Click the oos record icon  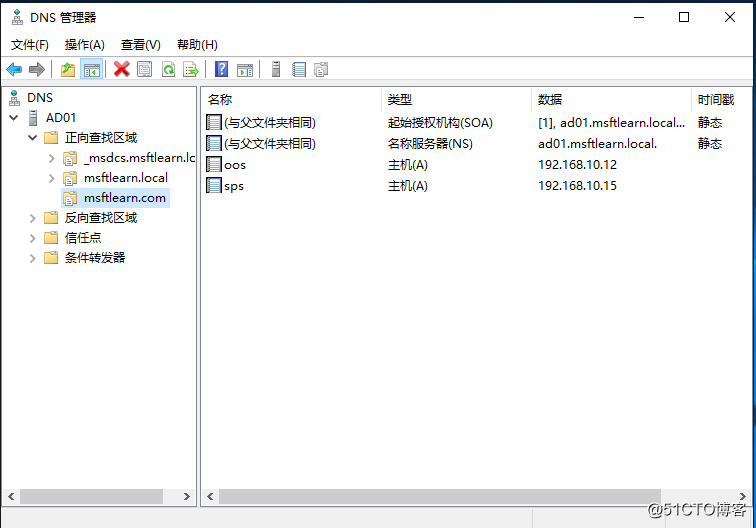pyautogui.click(x=214, y=164)
